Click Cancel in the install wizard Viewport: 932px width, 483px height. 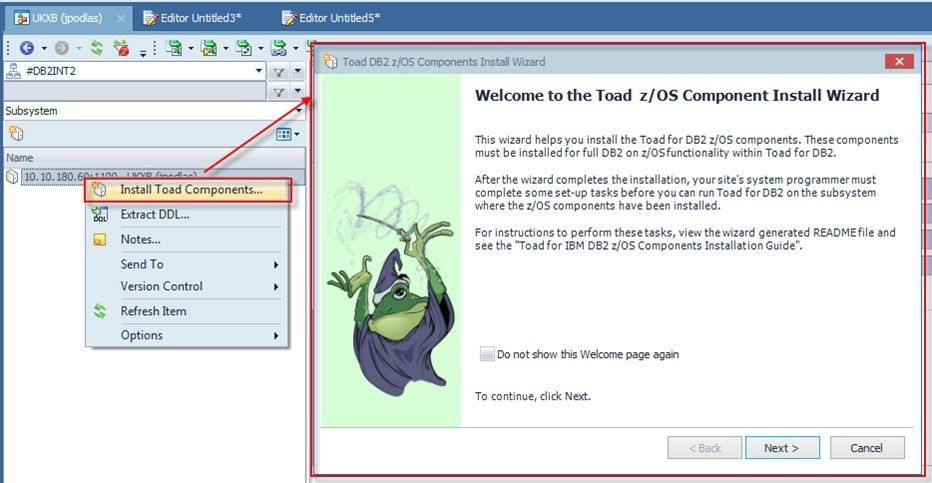[x=867, y=448]
